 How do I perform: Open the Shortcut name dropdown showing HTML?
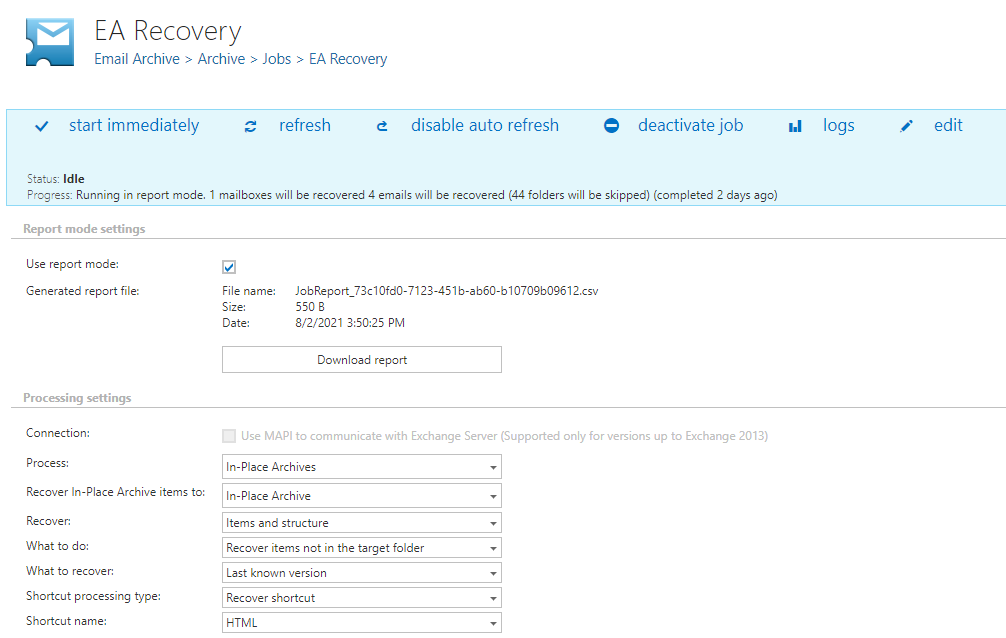(x=362, y=622)
